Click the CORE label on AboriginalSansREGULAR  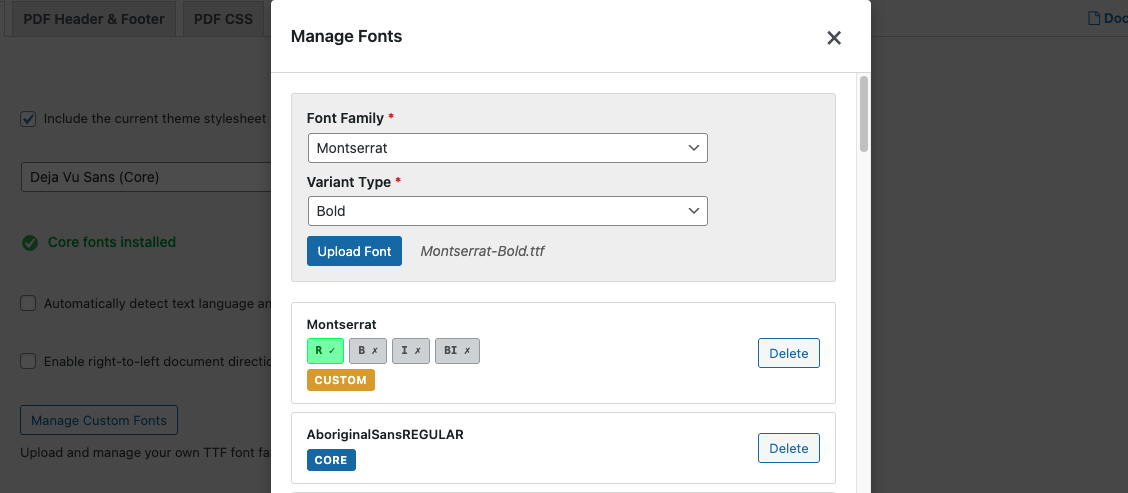(x=331, y=460)
